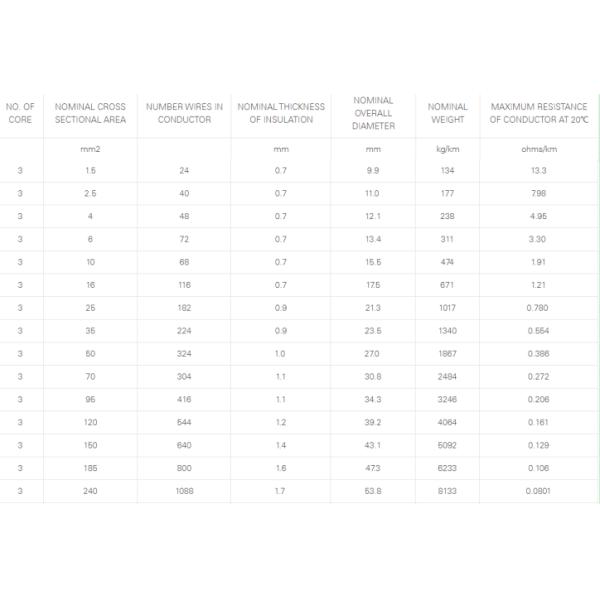Click the 1088 wires cell
This screenshot has height=600, width=600.
(184, 491)
